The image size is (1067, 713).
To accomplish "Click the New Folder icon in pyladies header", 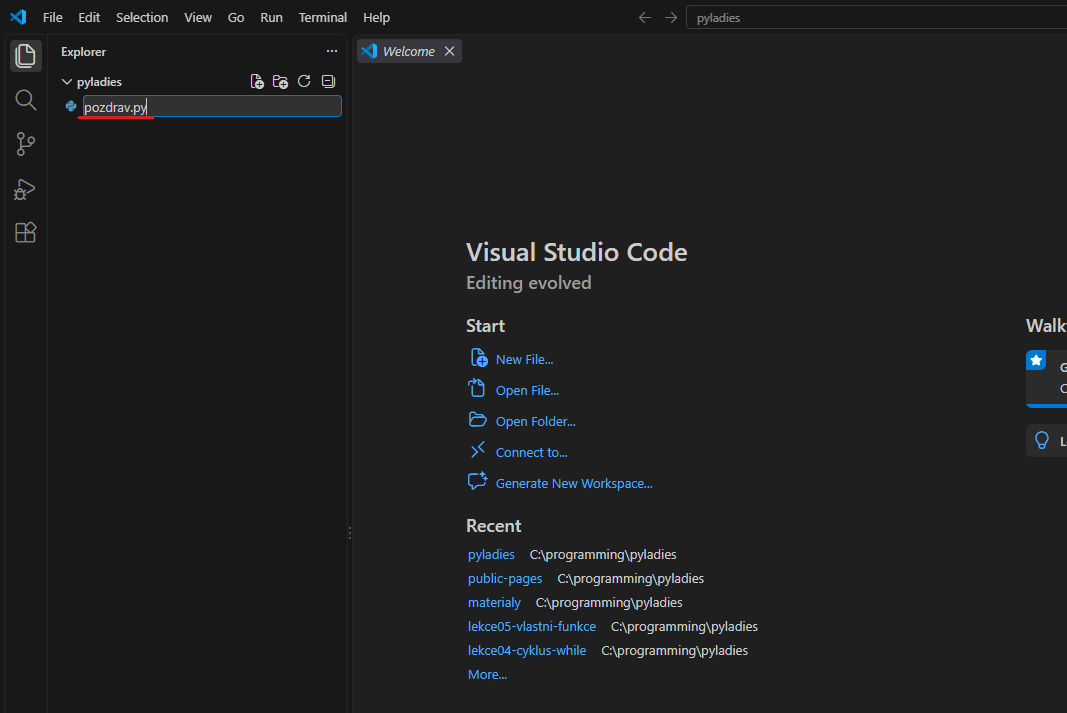I will pos(280,82).
